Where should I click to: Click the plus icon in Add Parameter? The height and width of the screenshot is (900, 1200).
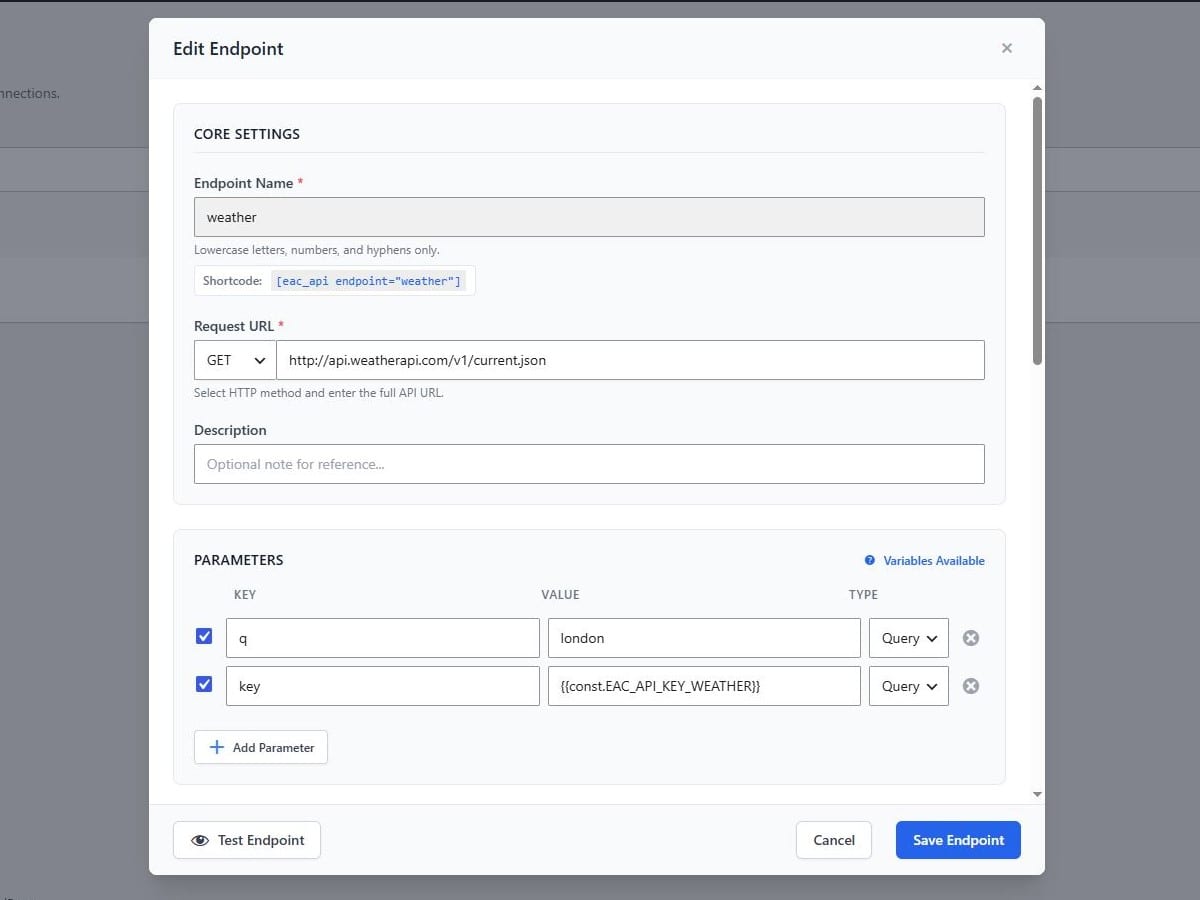click(216, 747)
